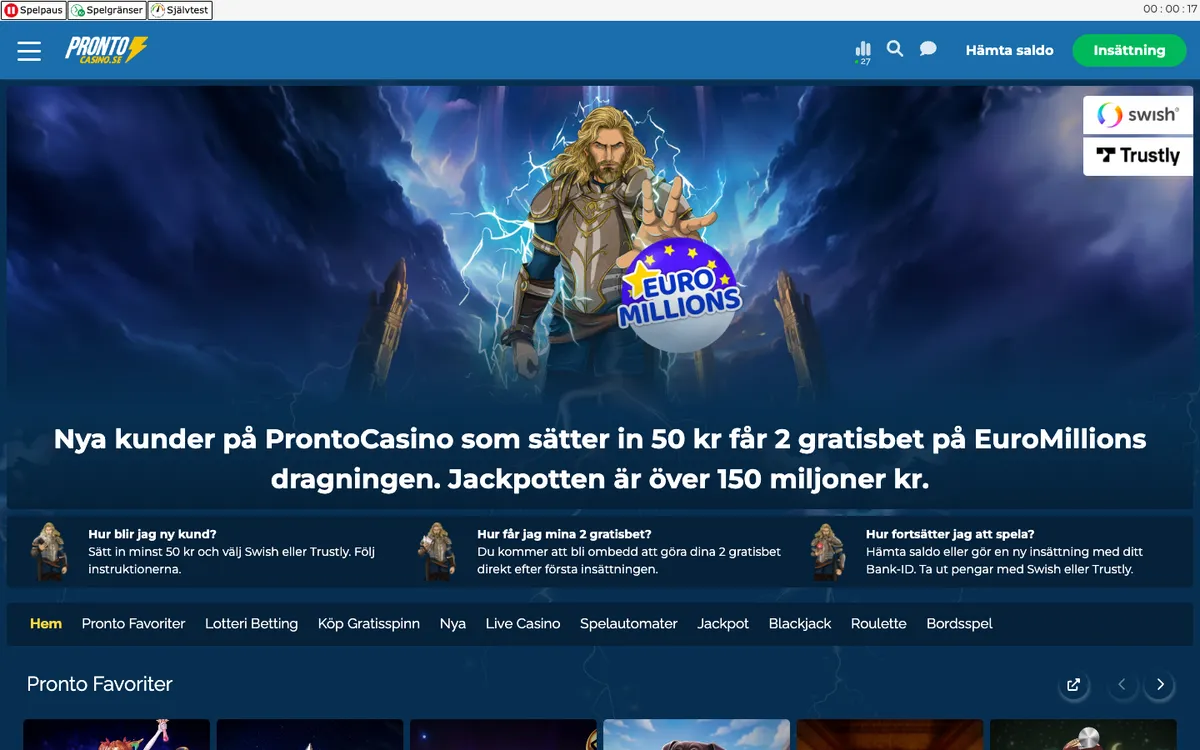Open the hamburger menu

[29, 51]
